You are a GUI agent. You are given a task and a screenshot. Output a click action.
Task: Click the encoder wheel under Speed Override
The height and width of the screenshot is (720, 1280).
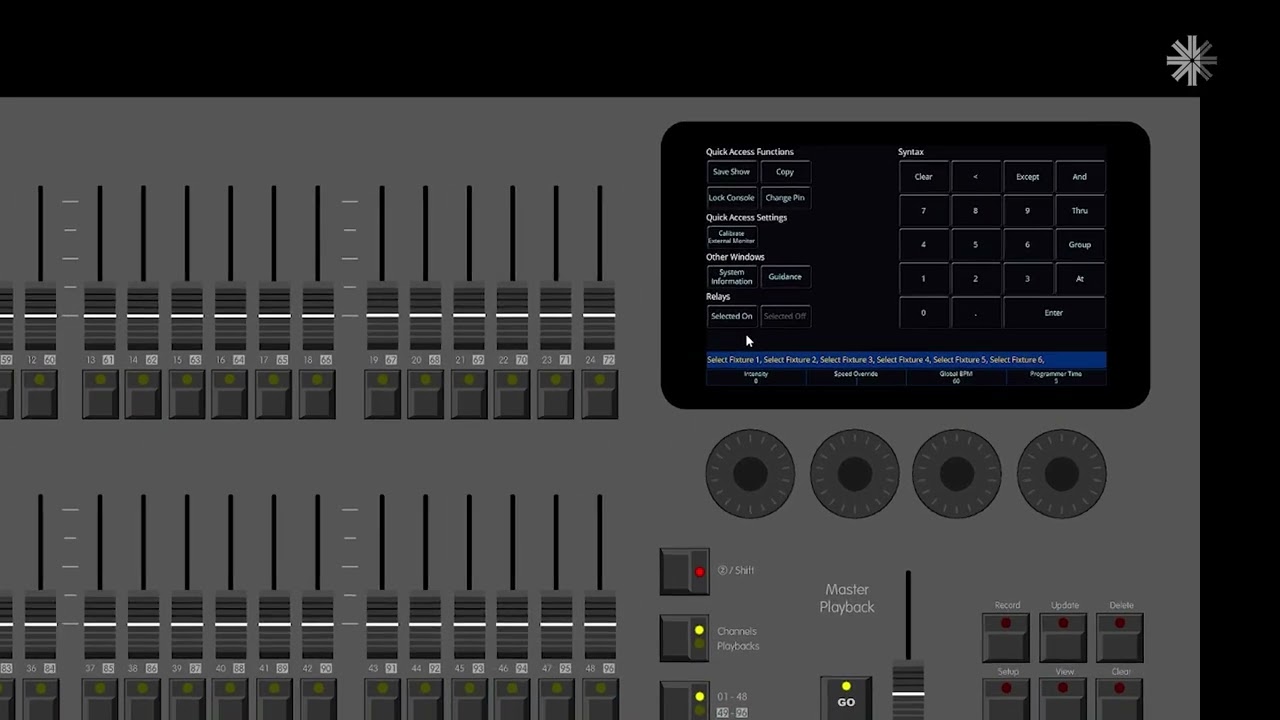(855, 474)
